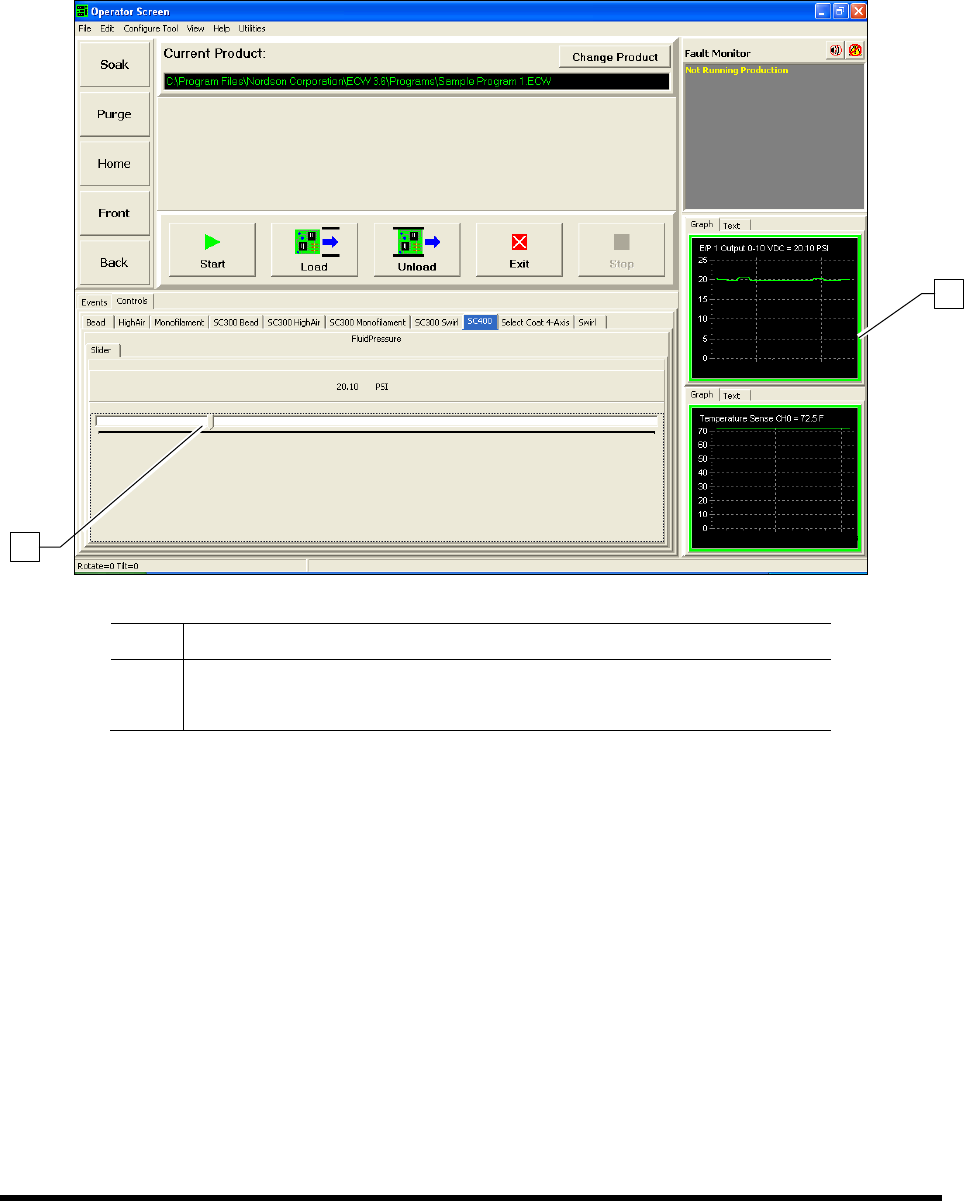Open the HighAir tab
Viewport: 964px width, 1201px height.
[x=131, y=322]
